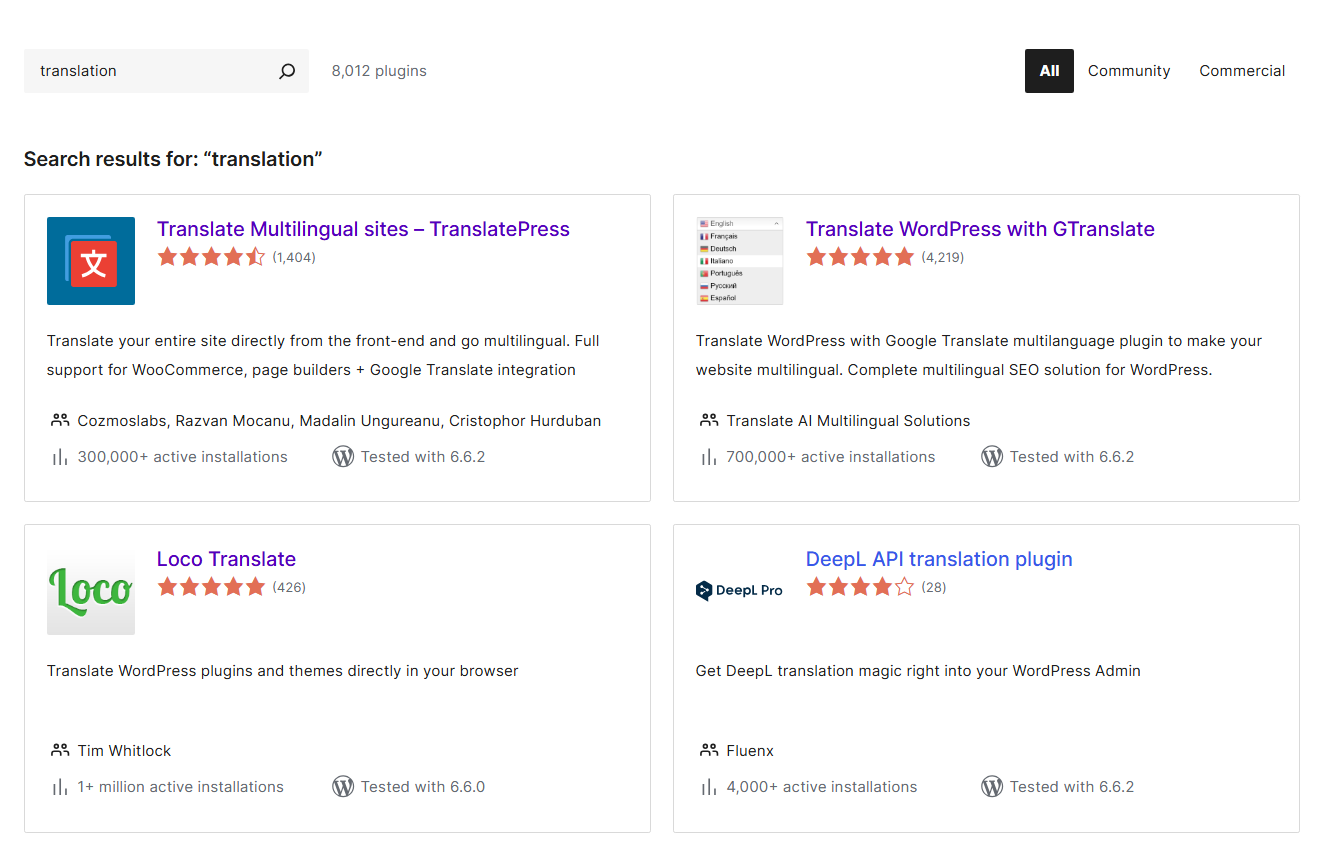Open Translate WordPress with GTranslate link

[x=980, y=229]
